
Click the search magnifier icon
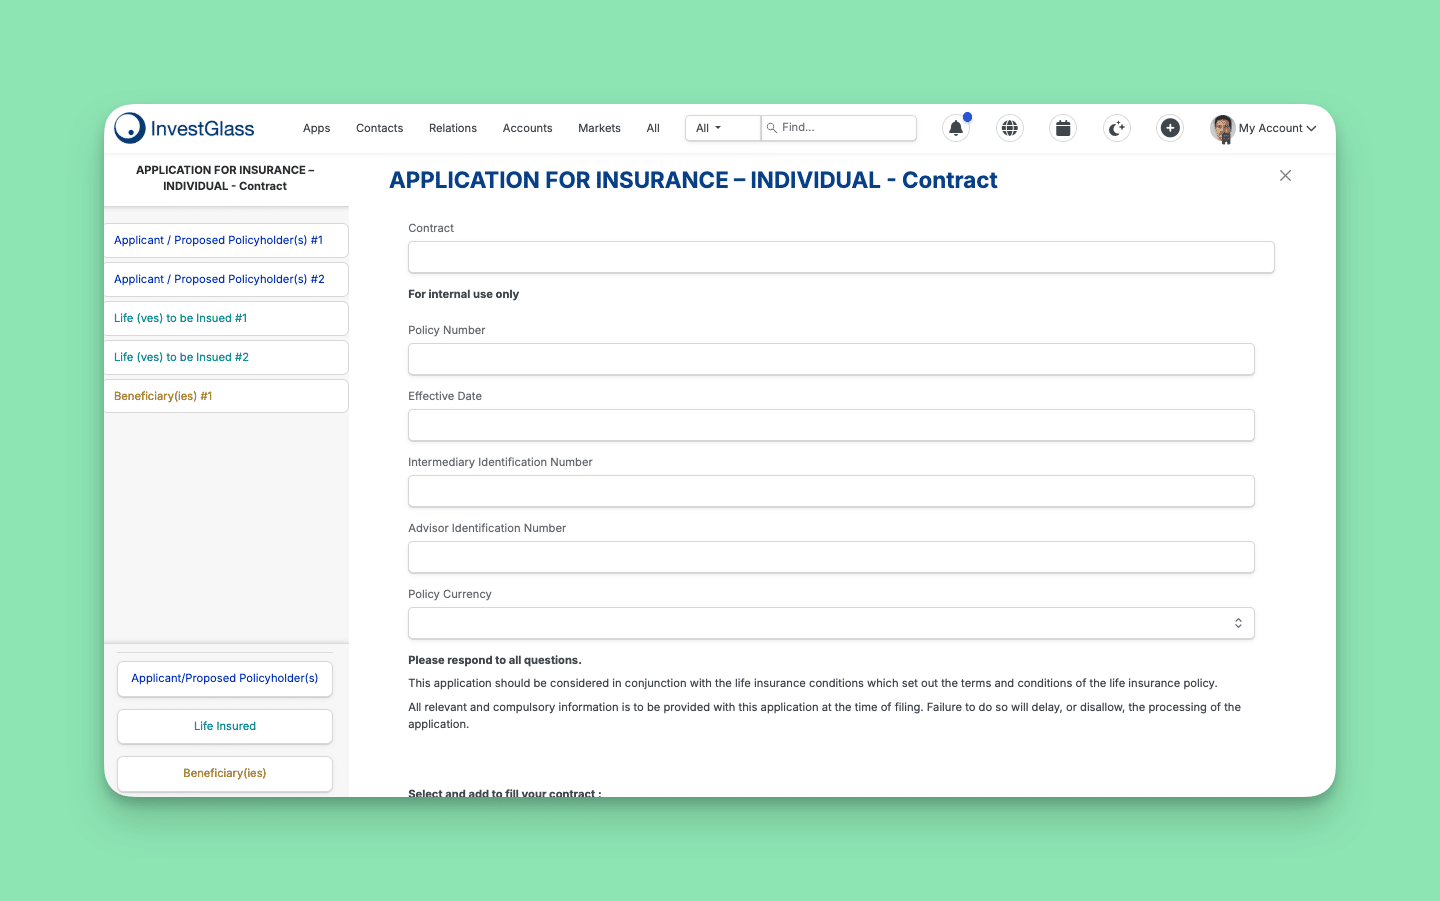pyautogui.click(x=772, y=128)
